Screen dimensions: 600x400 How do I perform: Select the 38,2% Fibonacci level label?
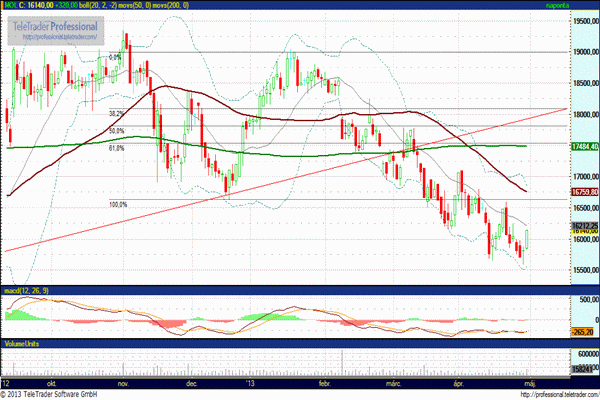click(x=116, y=114)
